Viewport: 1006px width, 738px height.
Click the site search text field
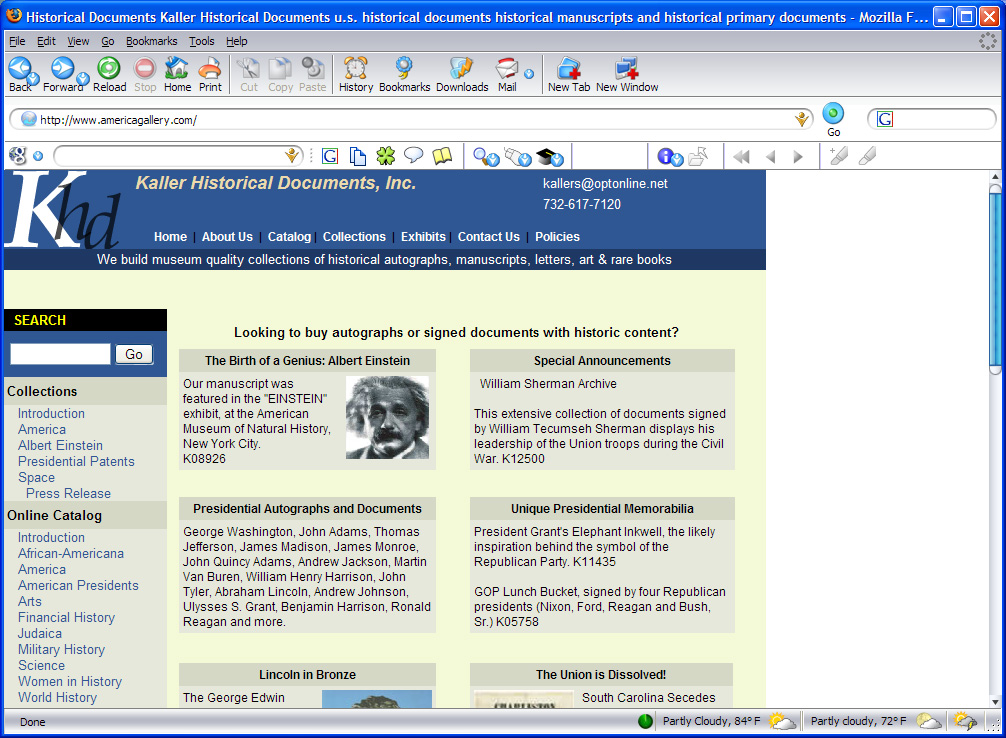(x=60, y=354)
